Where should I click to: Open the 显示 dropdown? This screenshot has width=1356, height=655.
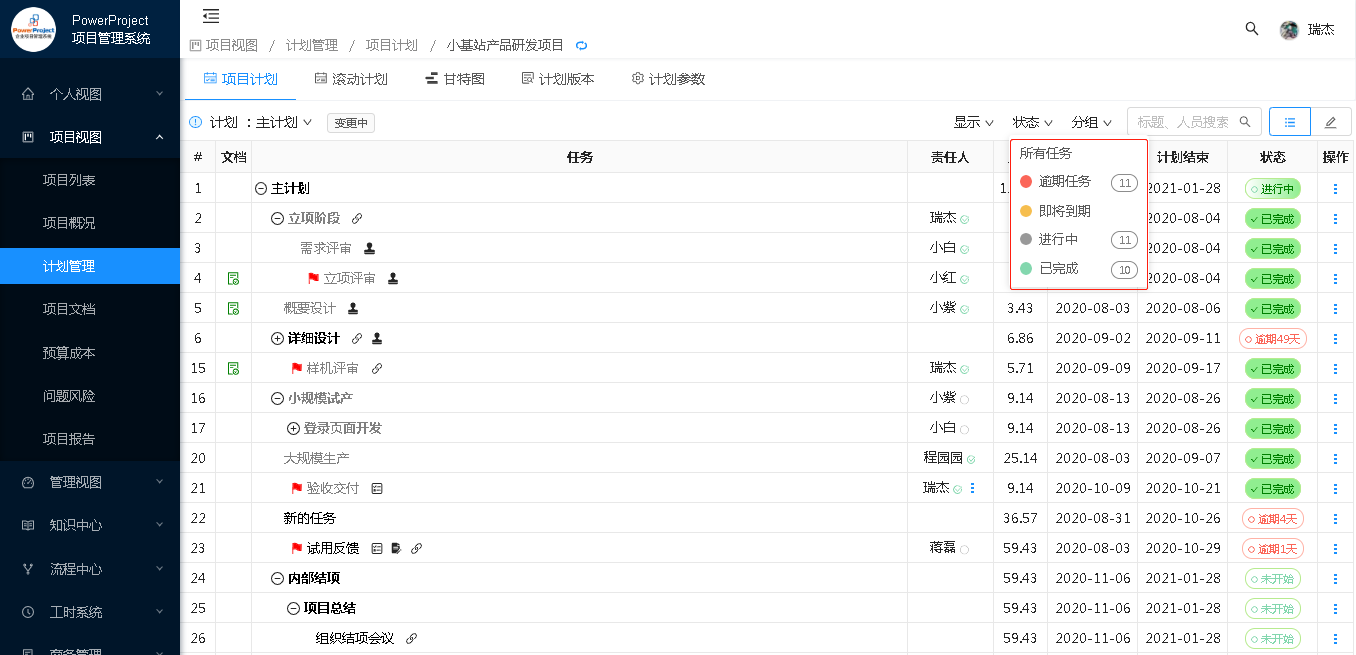pos(973,122)
